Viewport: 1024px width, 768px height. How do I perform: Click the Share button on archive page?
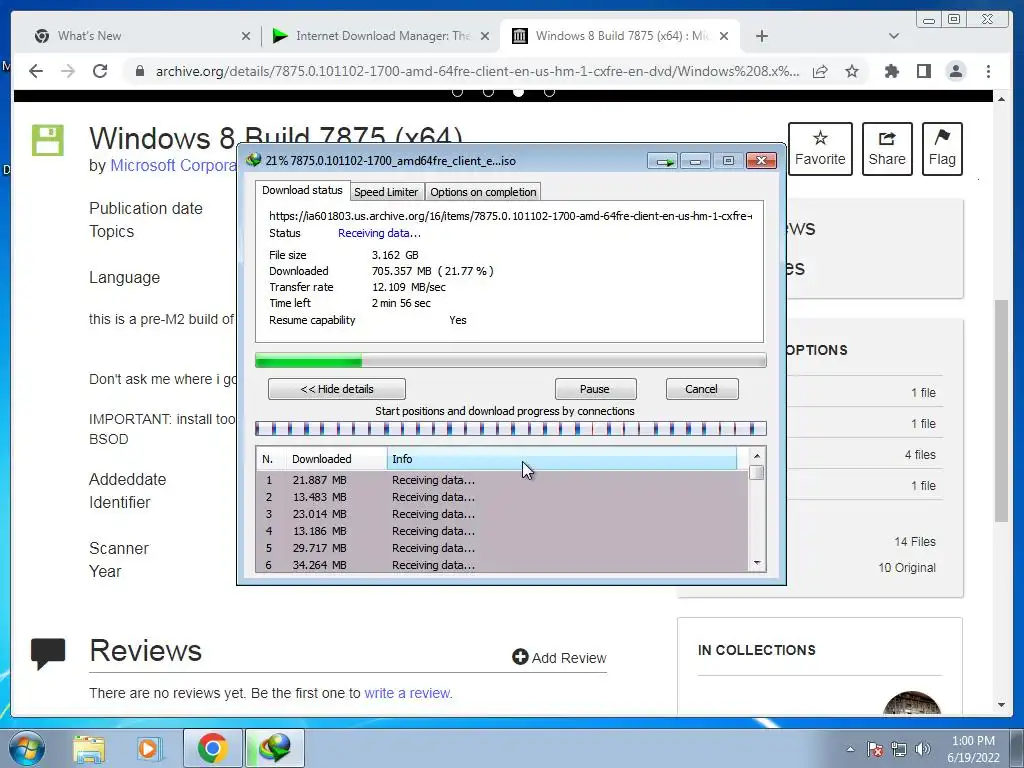pyautogui.click(x=887, y=149)
